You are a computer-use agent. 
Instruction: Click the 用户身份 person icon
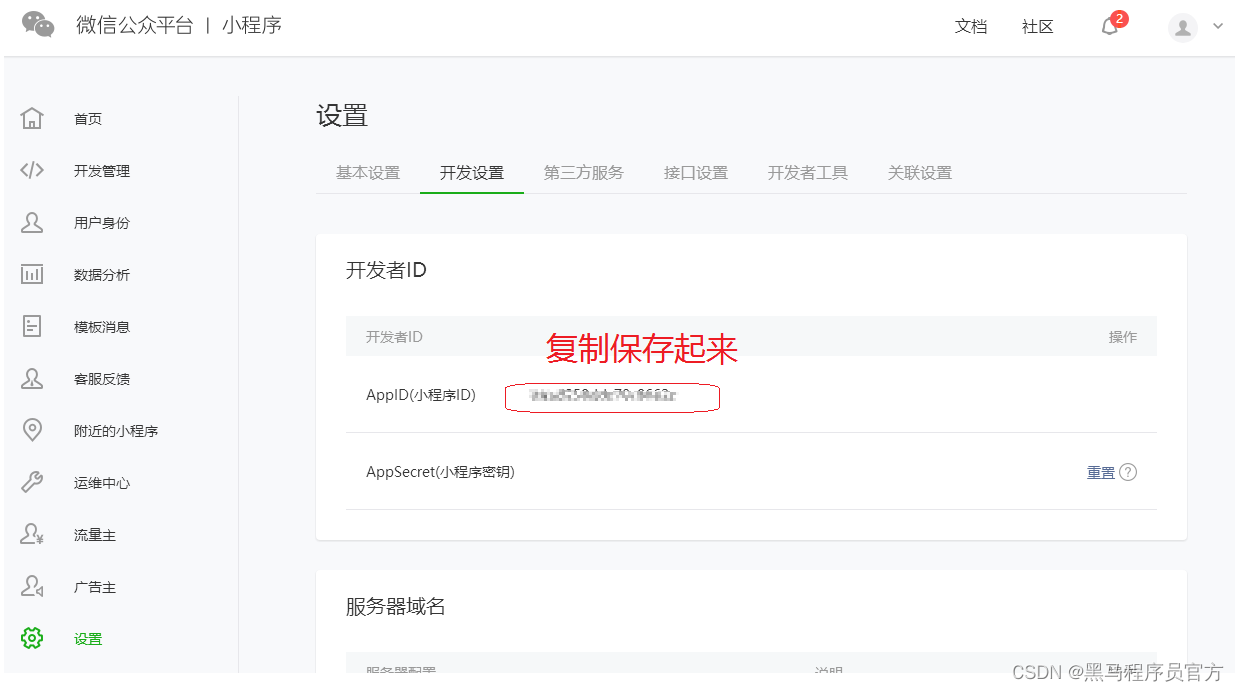[x=32, y=222]
